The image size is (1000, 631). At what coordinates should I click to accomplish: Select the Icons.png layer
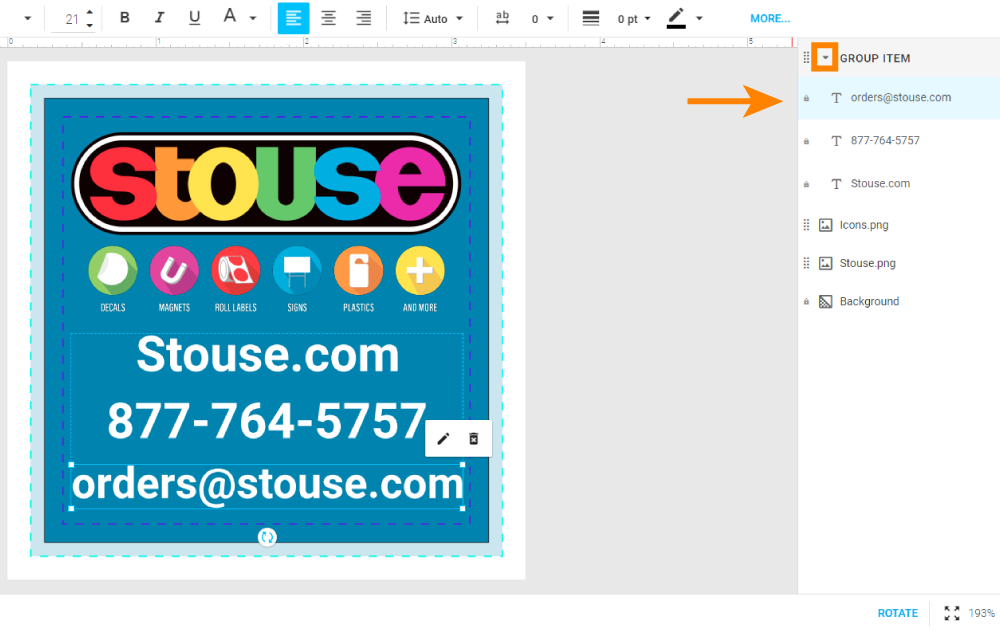(899, 225)
